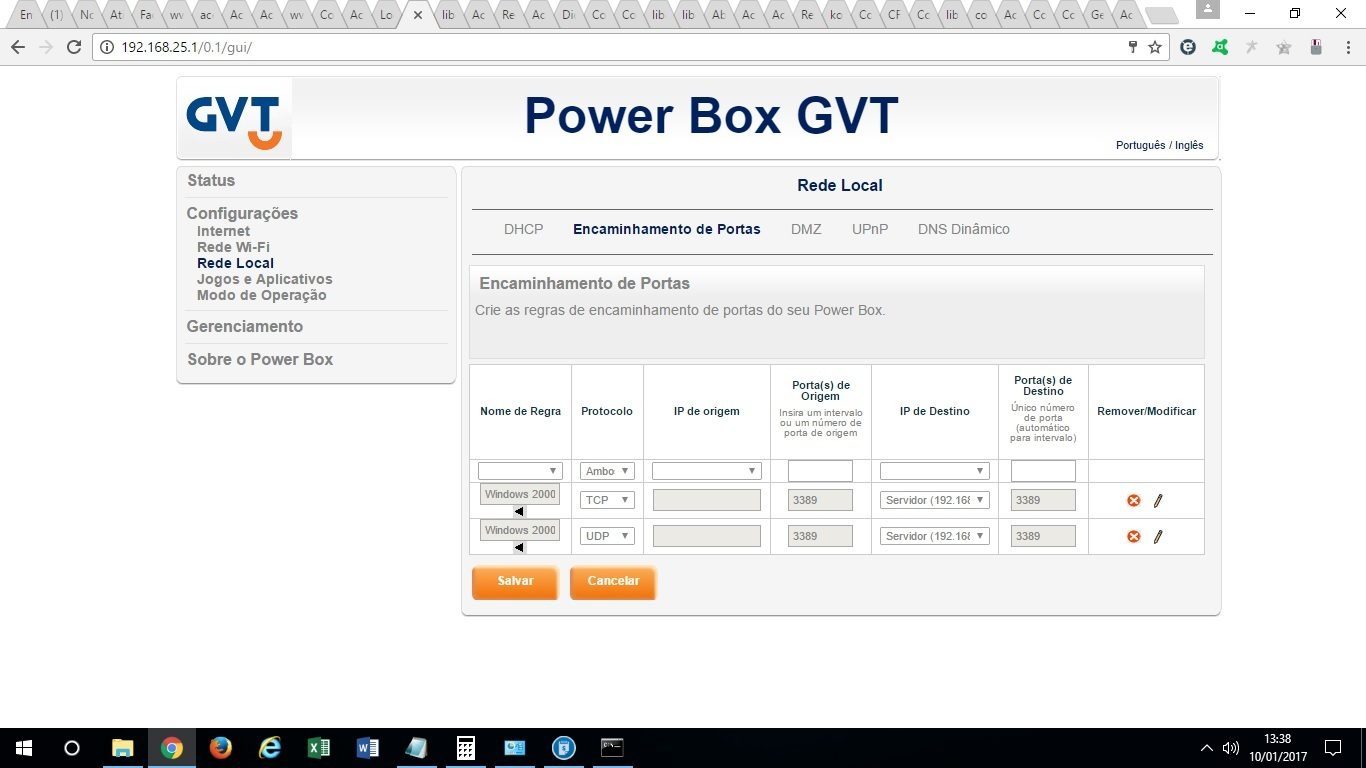The height and width of the screenshot is (768, 1366).
Task: Select Encaminhamento de Portas tab
Action: click(x=666, y=229)
